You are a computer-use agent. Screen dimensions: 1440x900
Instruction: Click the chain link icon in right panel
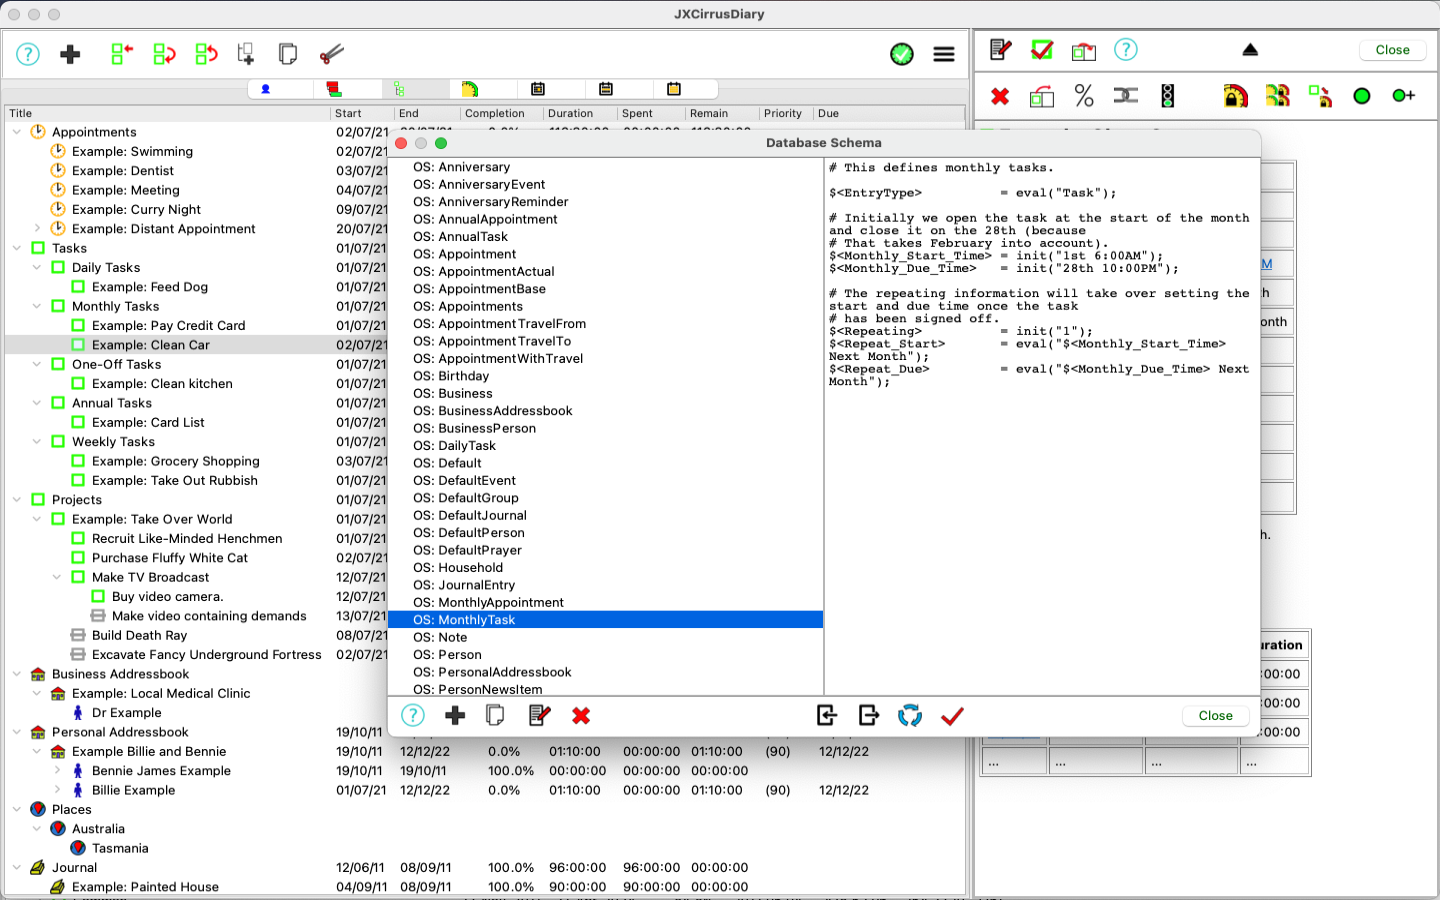tap(1126, 96)
